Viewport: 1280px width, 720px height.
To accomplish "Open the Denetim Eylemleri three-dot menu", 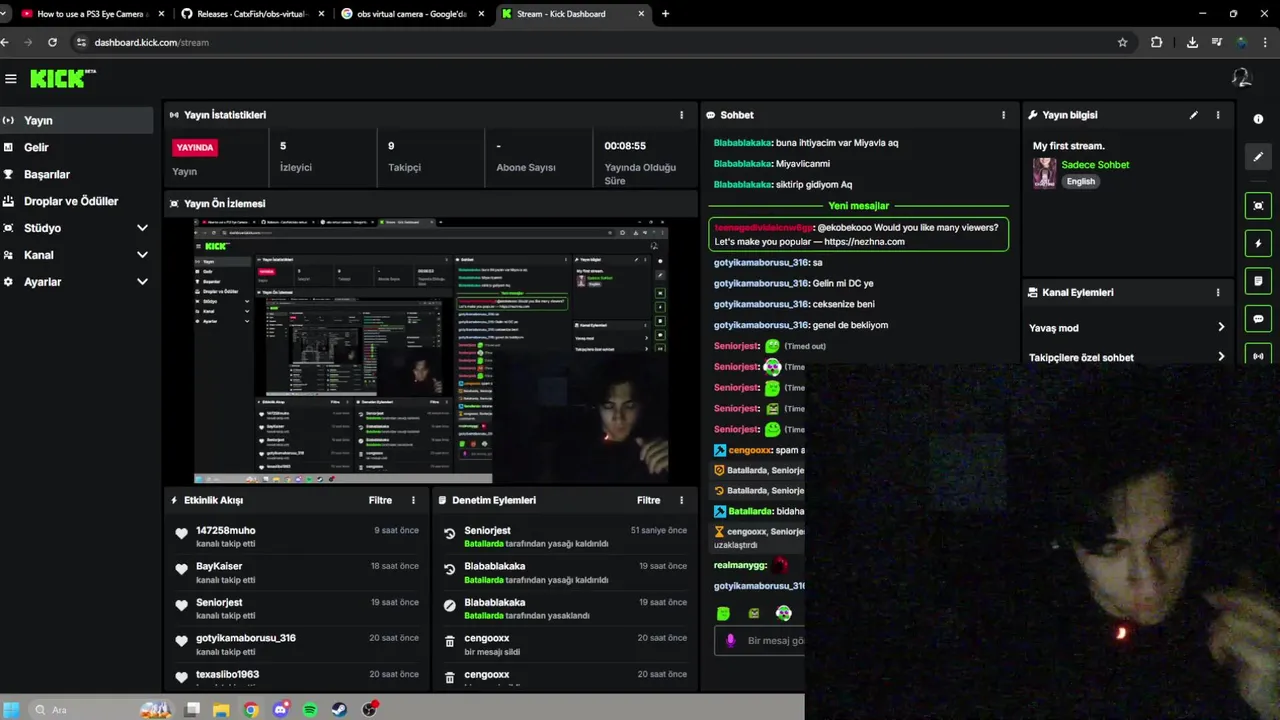I will (x=682, y=500).
